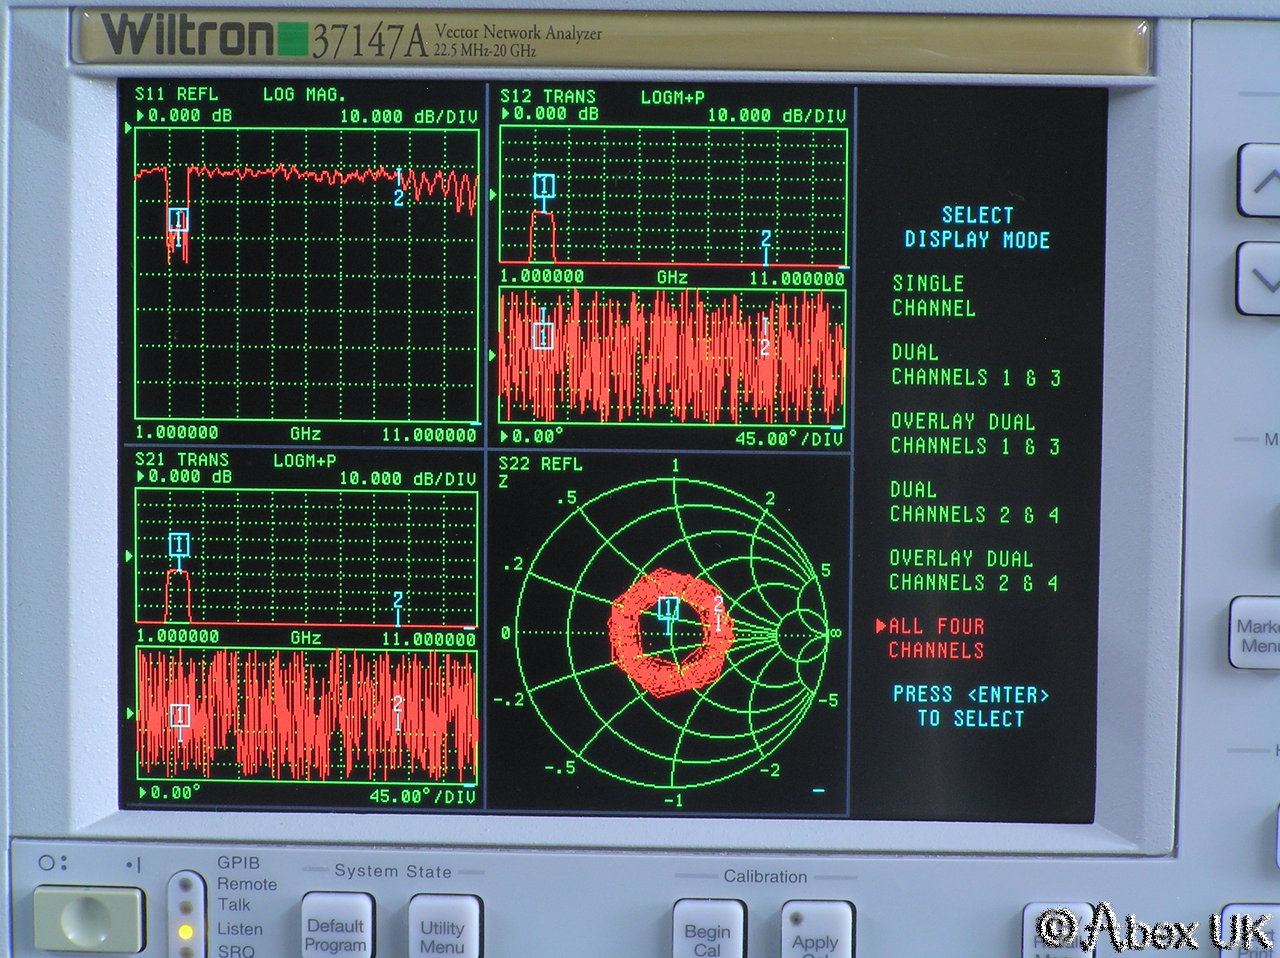1280x958 pixels.
Task: Select Single Channel display mode
Action: pyautogui.click(x=933, y=296)
